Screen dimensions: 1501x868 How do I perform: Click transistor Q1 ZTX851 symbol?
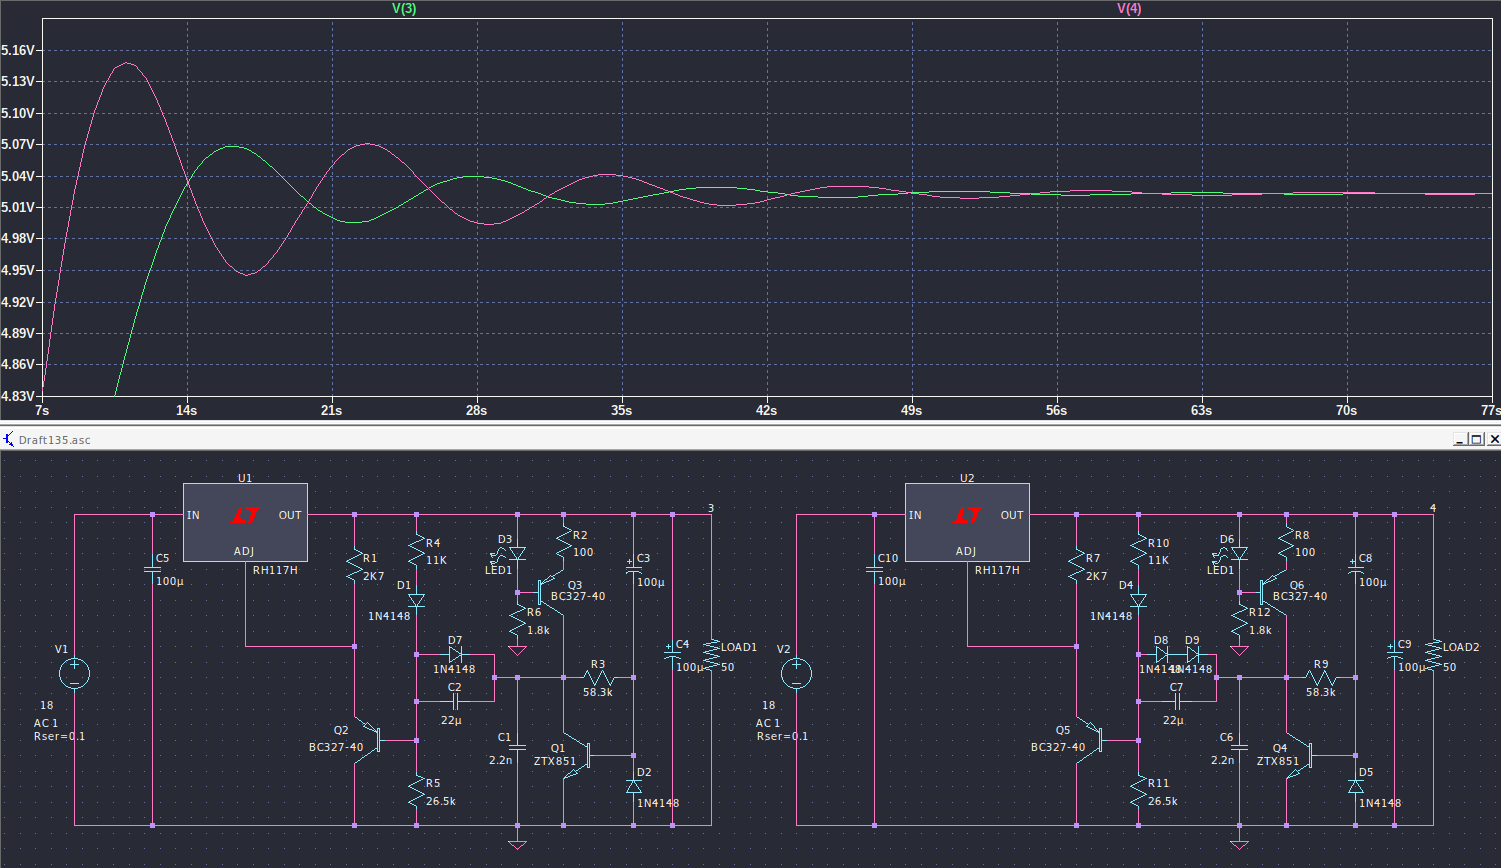coord(577,755)
